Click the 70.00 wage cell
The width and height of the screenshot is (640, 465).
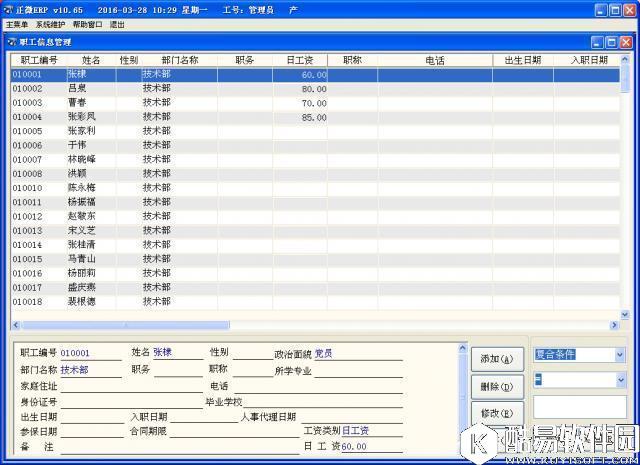tap(300, 103)
